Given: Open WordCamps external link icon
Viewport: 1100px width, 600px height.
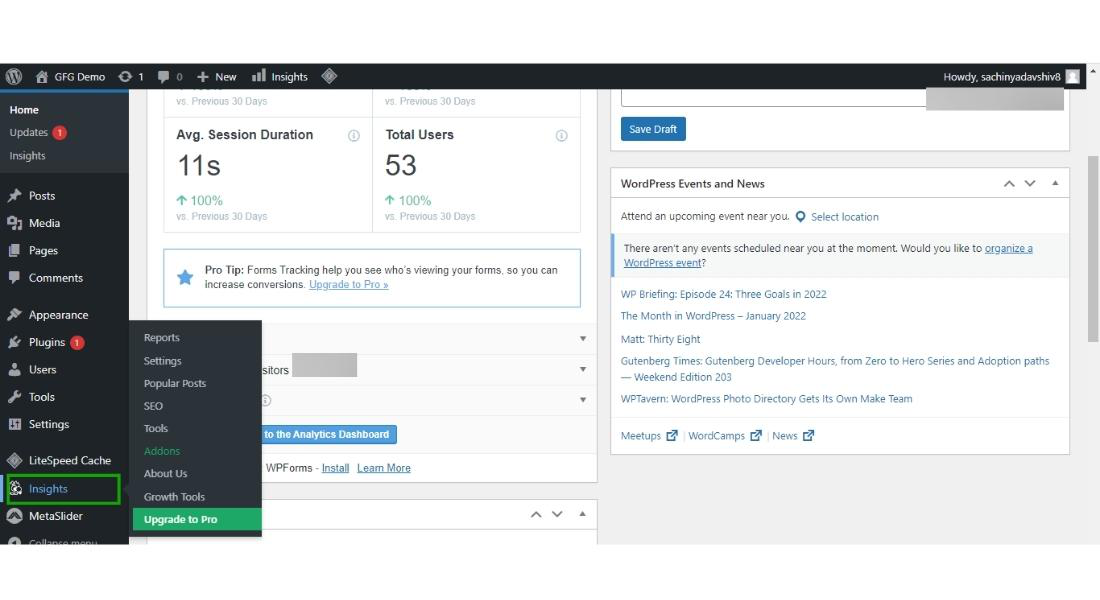Looking at the screenshot, I should tap(756, 436).
